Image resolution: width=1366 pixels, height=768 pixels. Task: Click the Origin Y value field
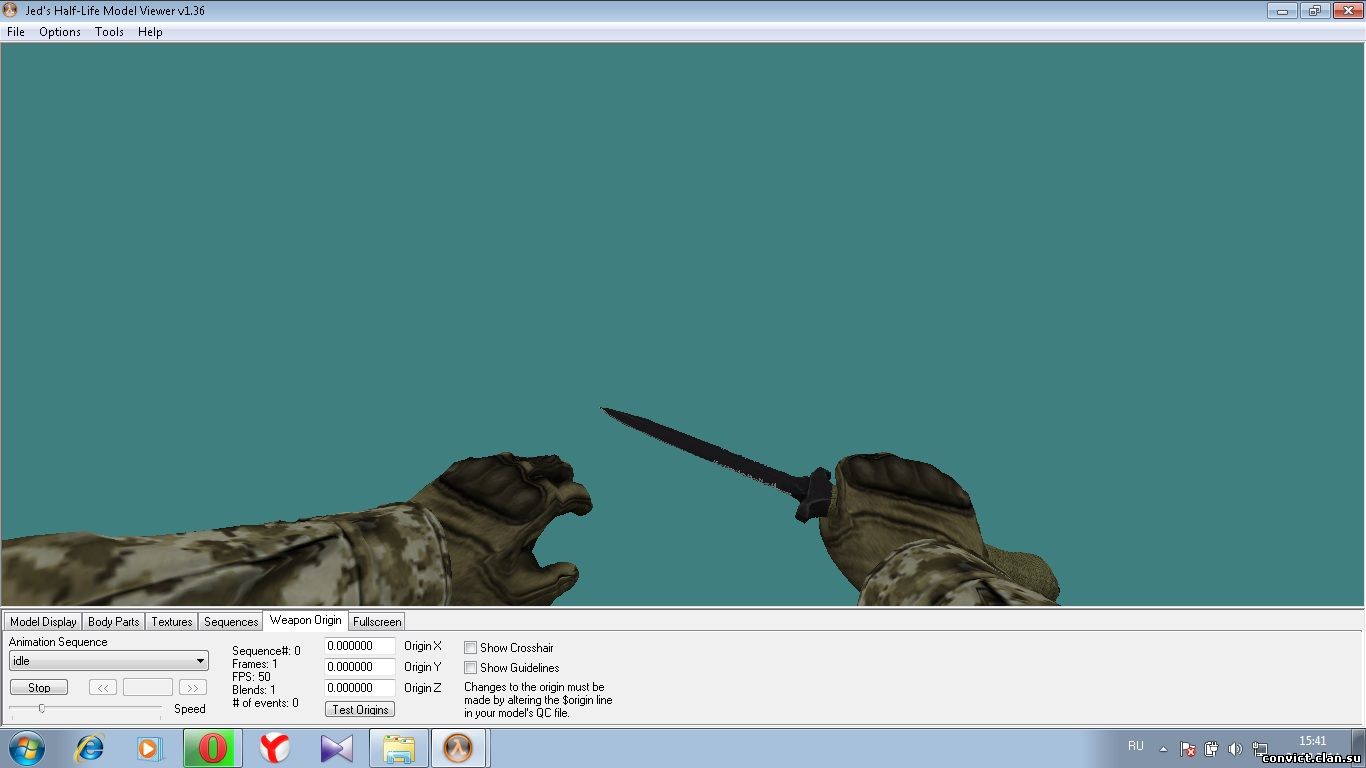point(360,667)
